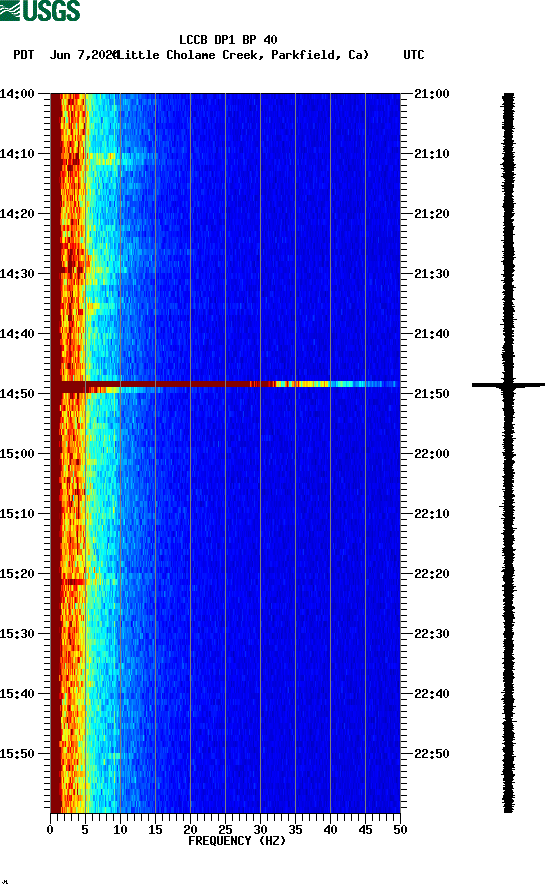552x893 pixels.
Task: Click the 14:10 PDT time label
Action: pyautogui.click(x=18, y=154)
